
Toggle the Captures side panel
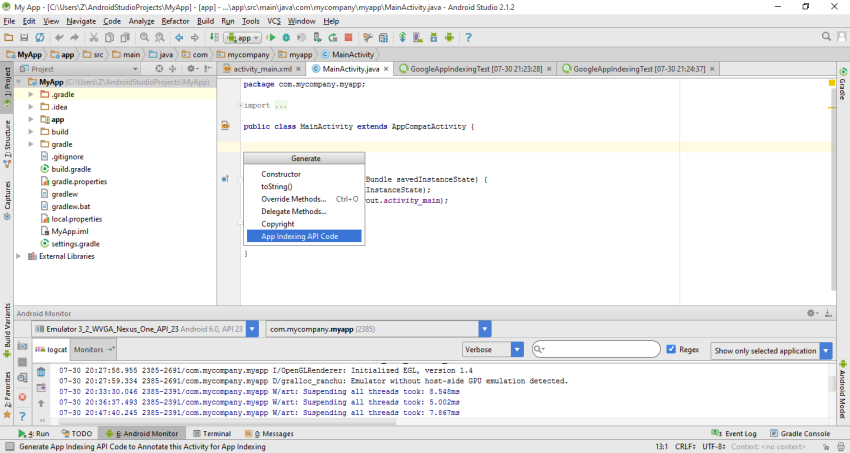tap(7, 200)
